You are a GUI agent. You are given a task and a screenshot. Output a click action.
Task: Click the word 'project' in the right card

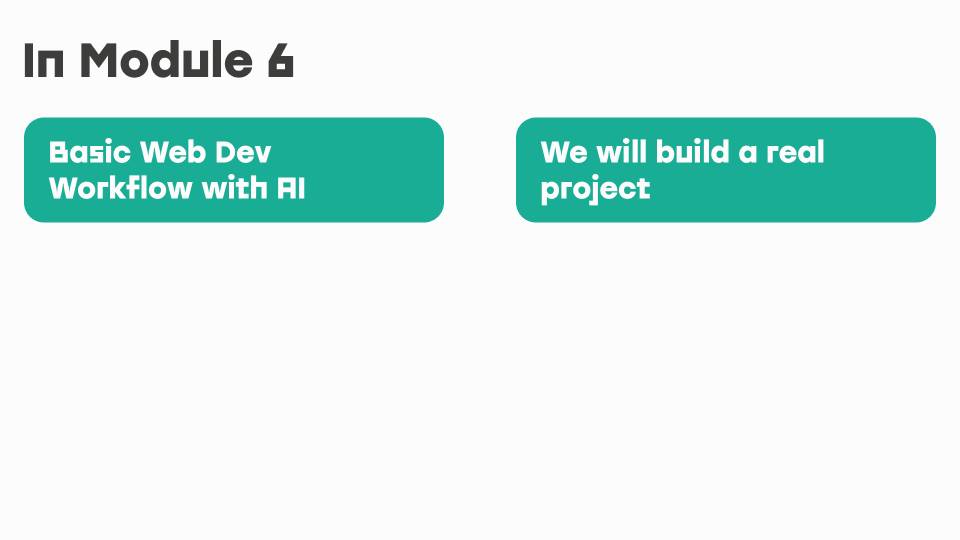pos(595,190)
